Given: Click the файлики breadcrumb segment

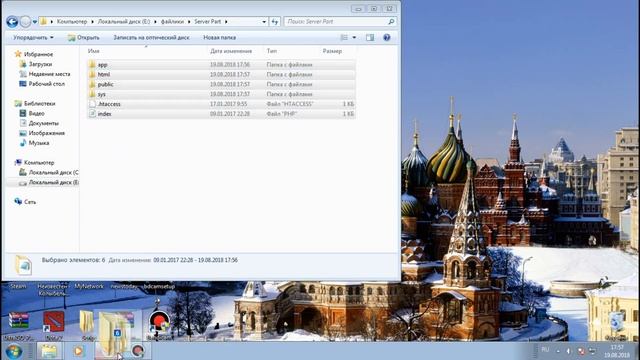Looking at the screenshot, I should point(172,22).
